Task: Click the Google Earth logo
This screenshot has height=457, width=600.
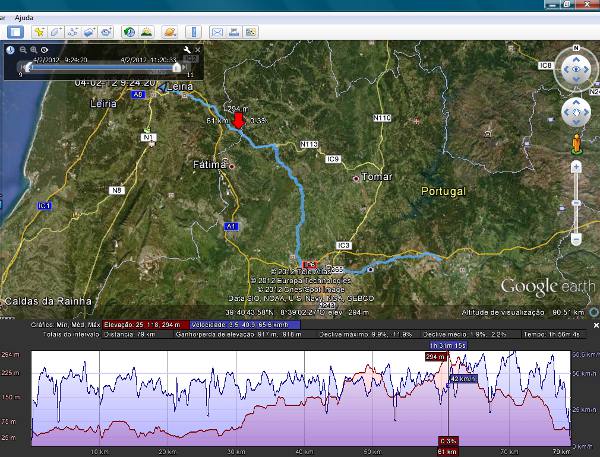Action: (548, 287)
